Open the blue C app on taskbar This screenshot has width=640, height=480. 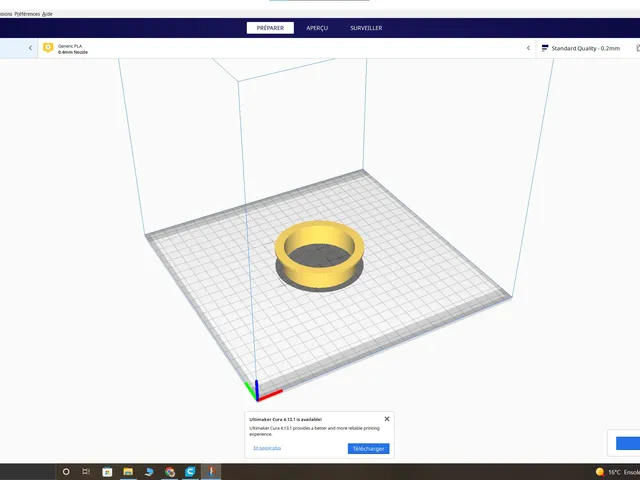(x=190, y=472)
